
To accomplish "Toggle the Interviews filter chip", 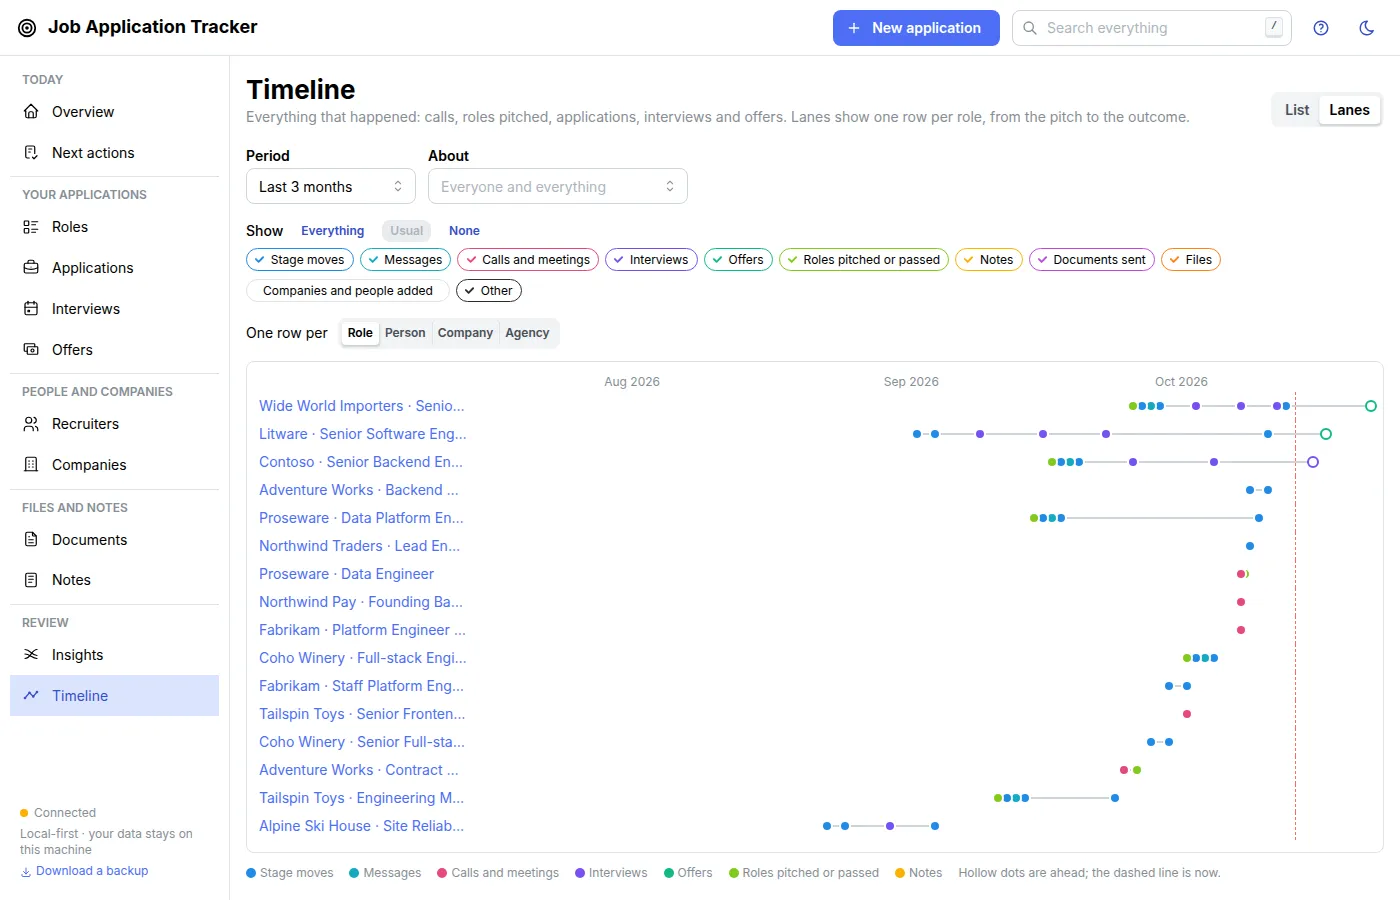I will tap(651, 260).
